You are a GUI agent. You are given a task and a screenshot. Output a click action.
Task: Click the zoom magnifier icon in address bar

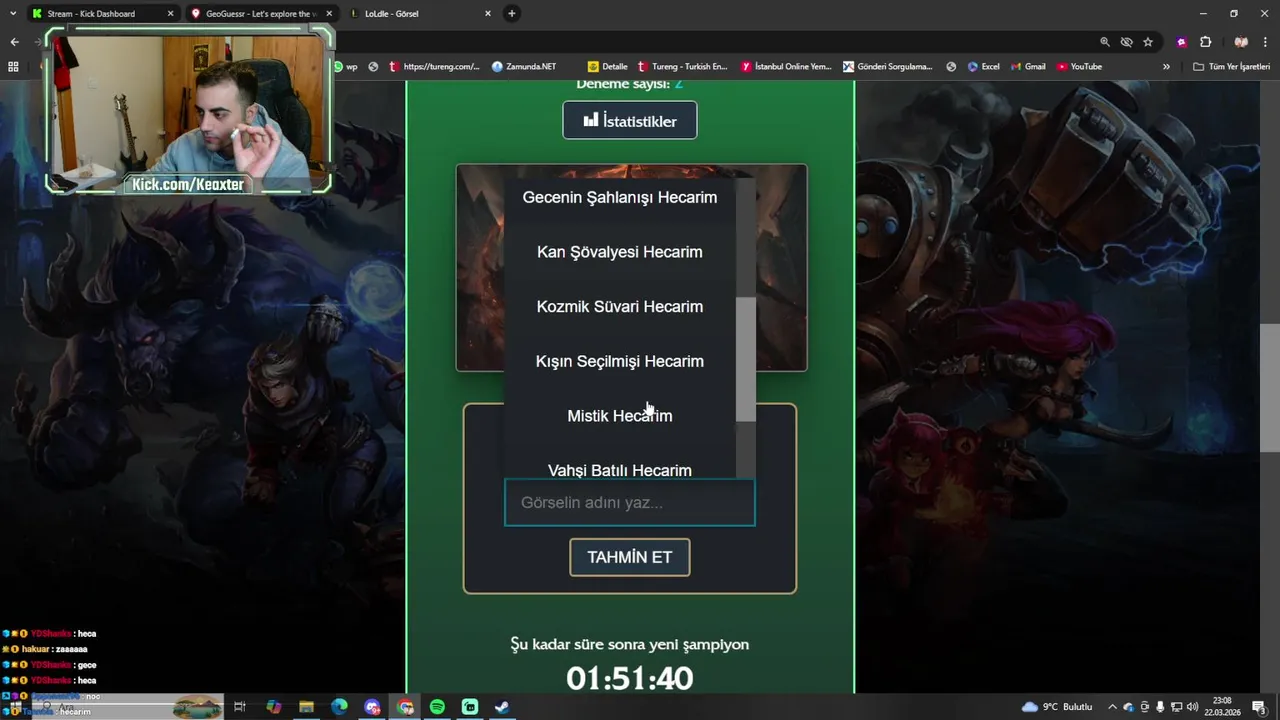[1105, 42]
